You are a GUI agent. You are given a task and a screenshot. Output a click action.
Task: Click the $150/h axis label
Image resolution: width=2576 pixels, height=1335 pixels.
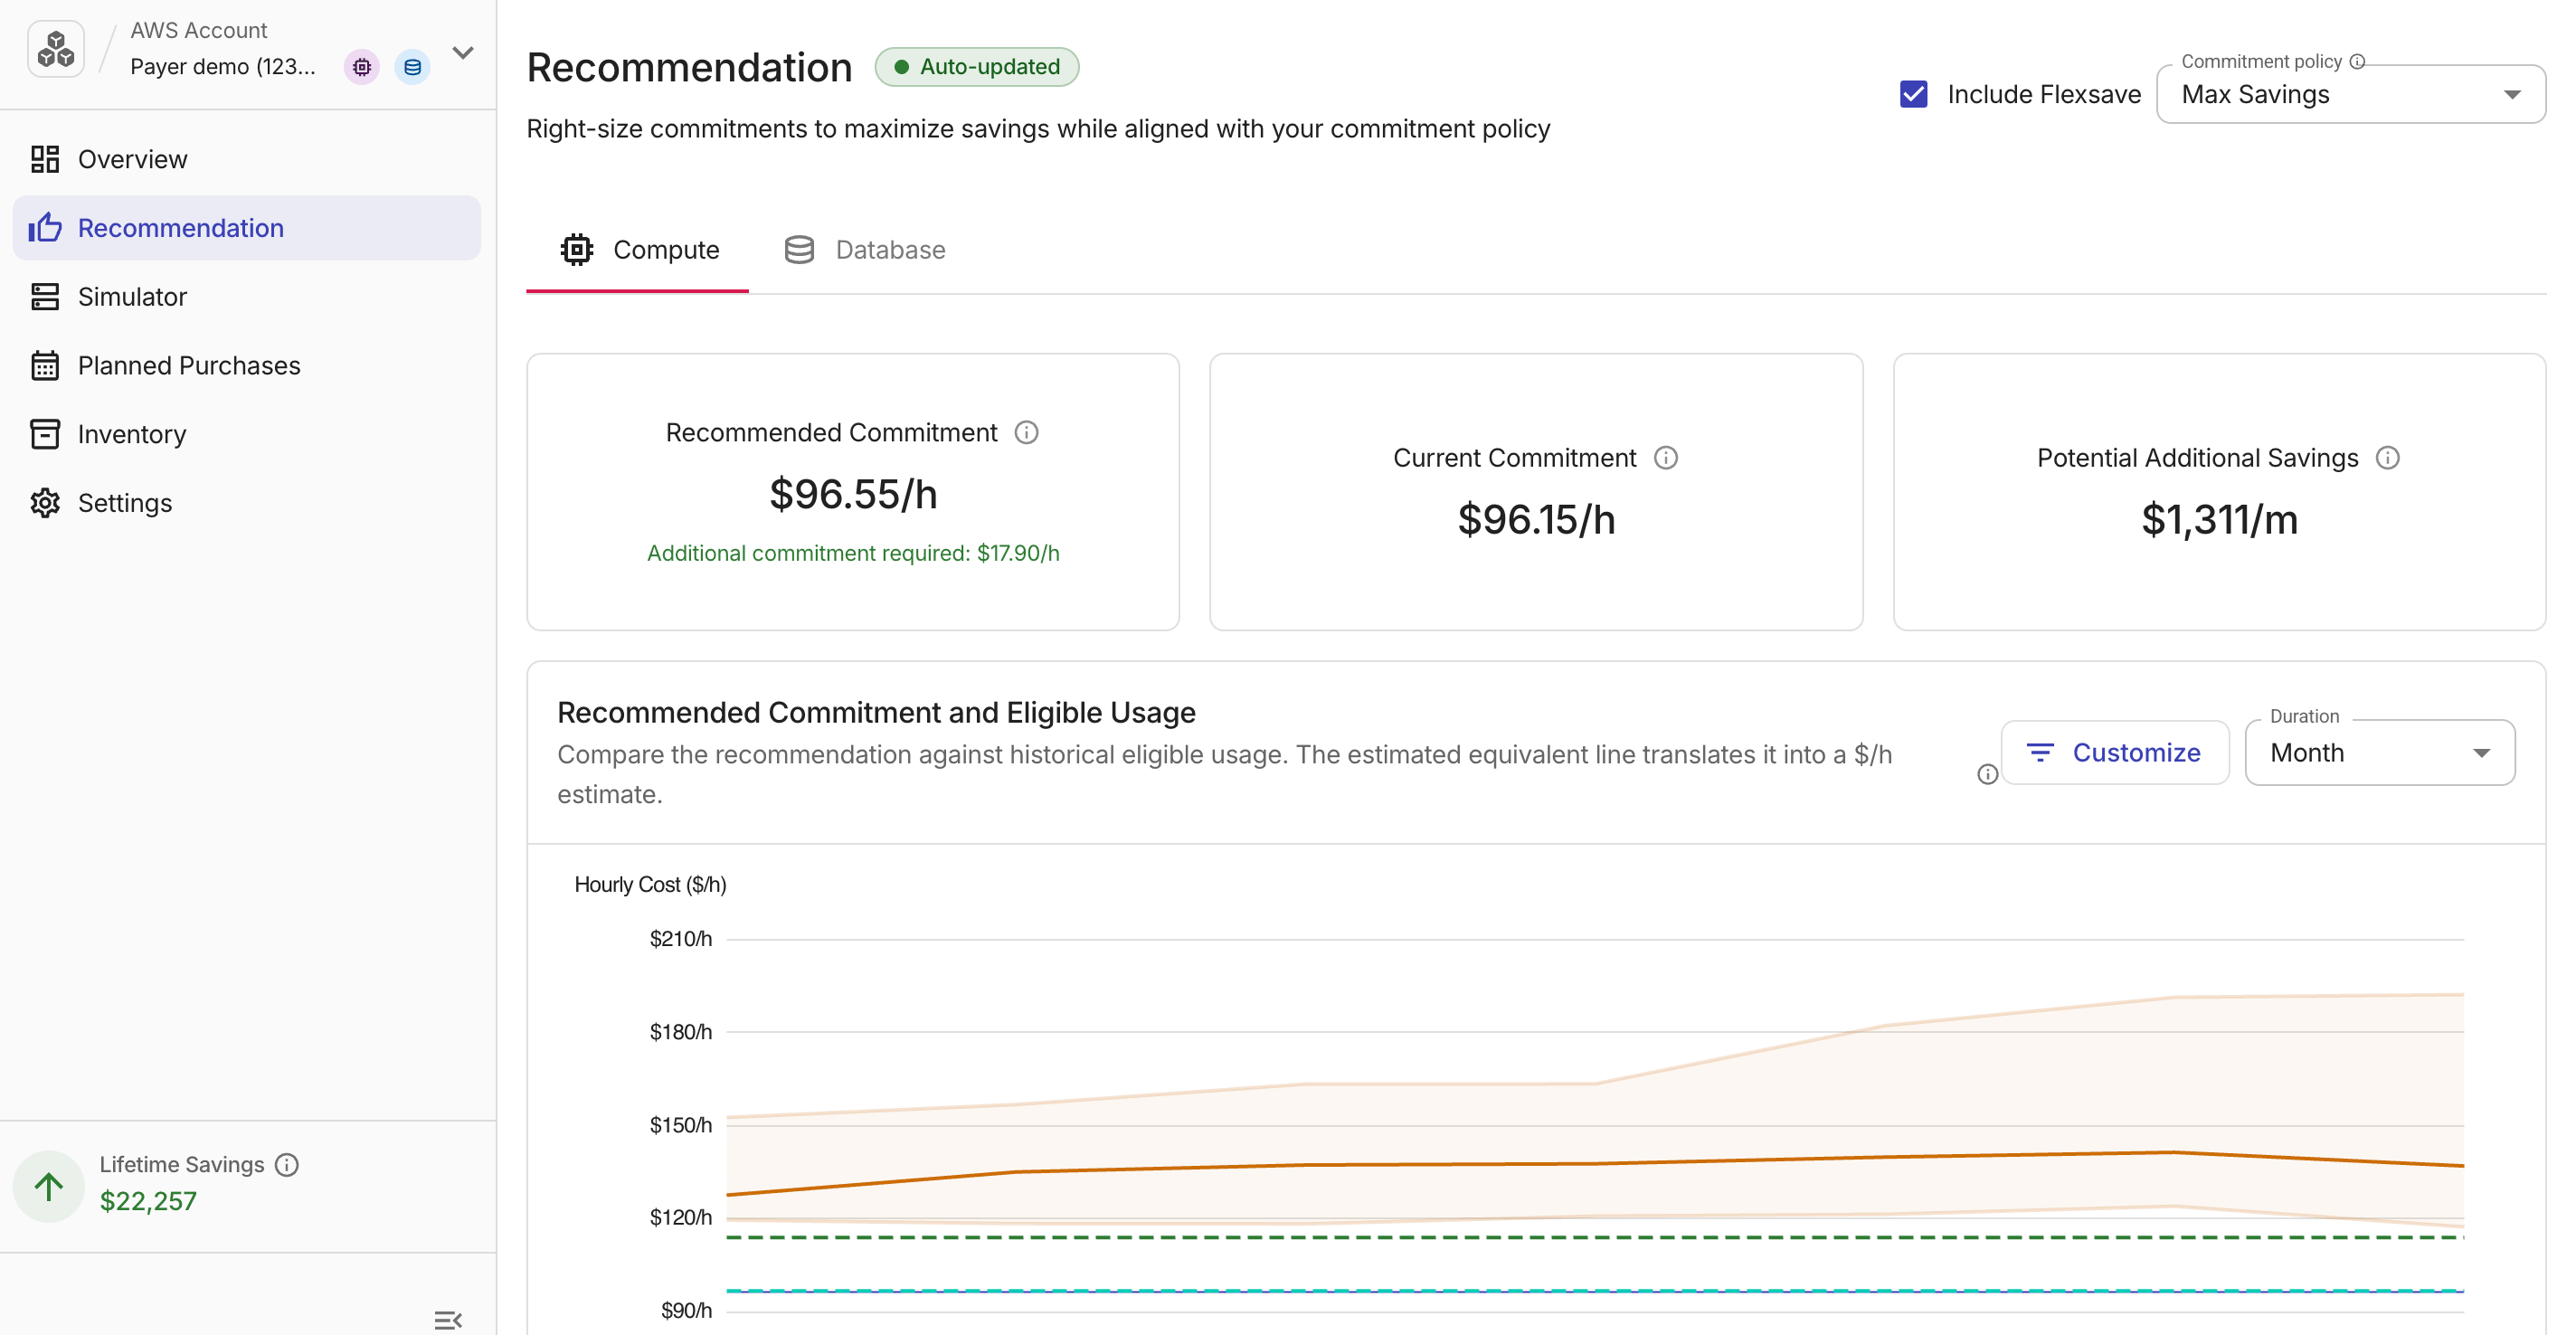click(x=680, y=1124)
